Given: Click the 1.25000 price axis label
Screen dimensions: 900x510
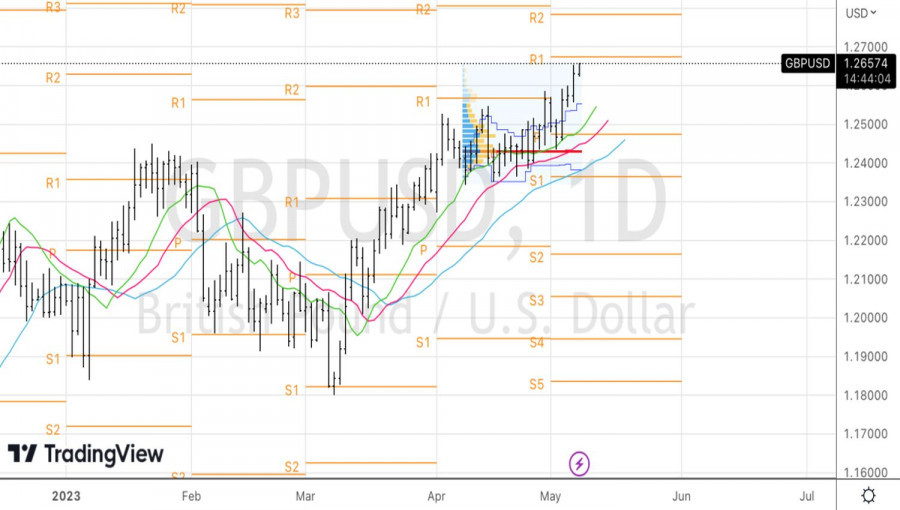Looking at the screenshot, I should 866,124.
